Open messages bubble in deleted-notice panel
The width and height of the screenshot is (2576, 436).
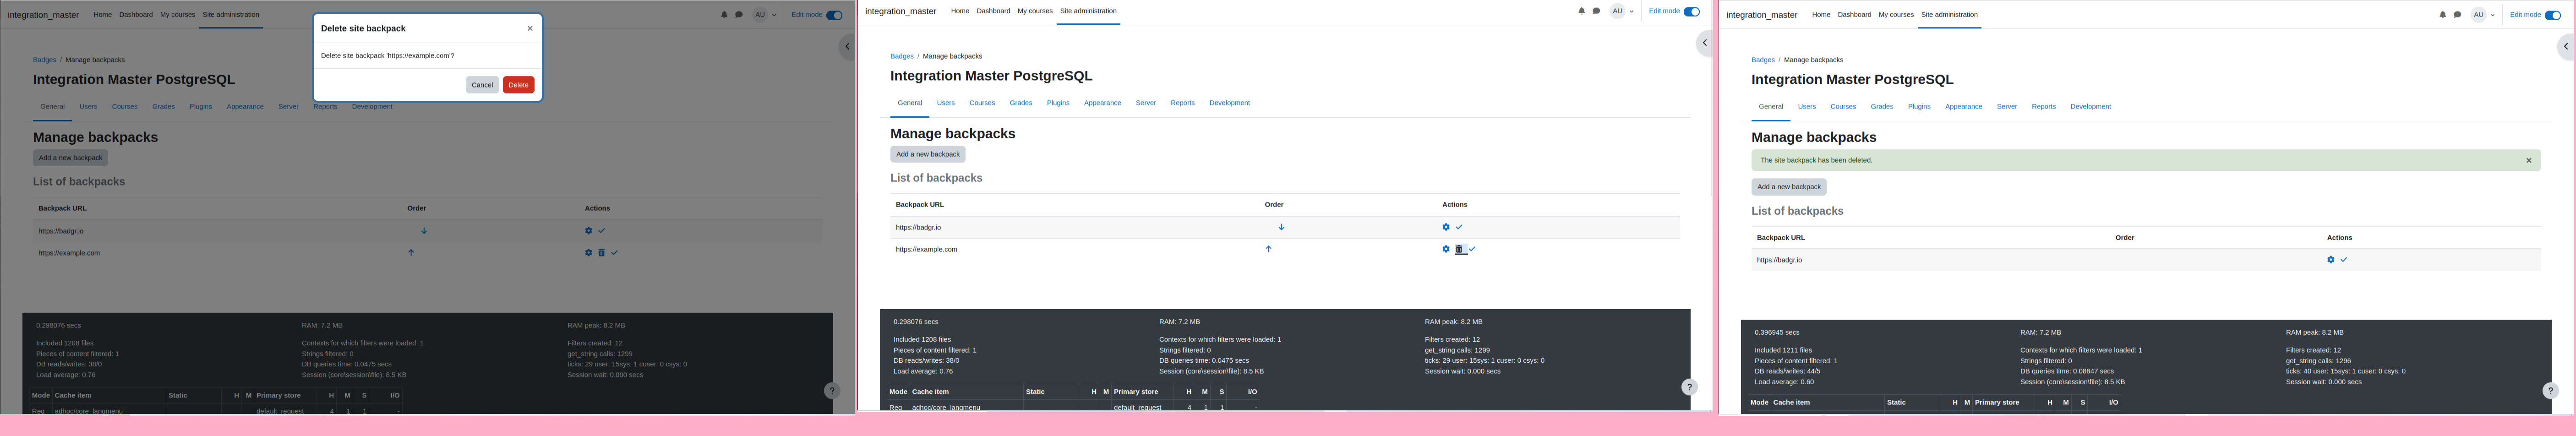coord(2457,15)
